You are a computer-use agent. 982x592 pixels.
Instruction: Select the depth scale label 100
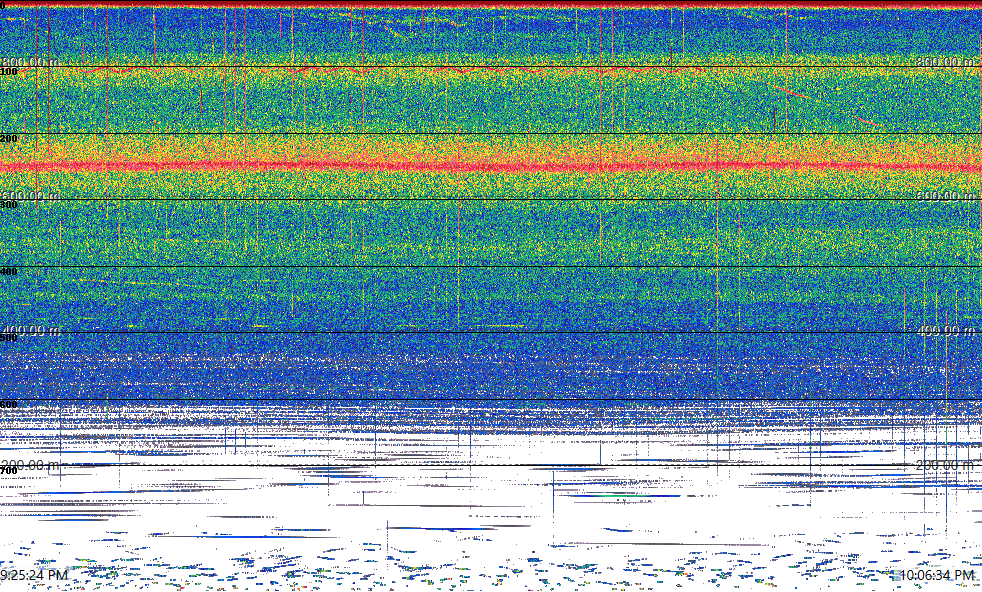(x=9, y=72)
